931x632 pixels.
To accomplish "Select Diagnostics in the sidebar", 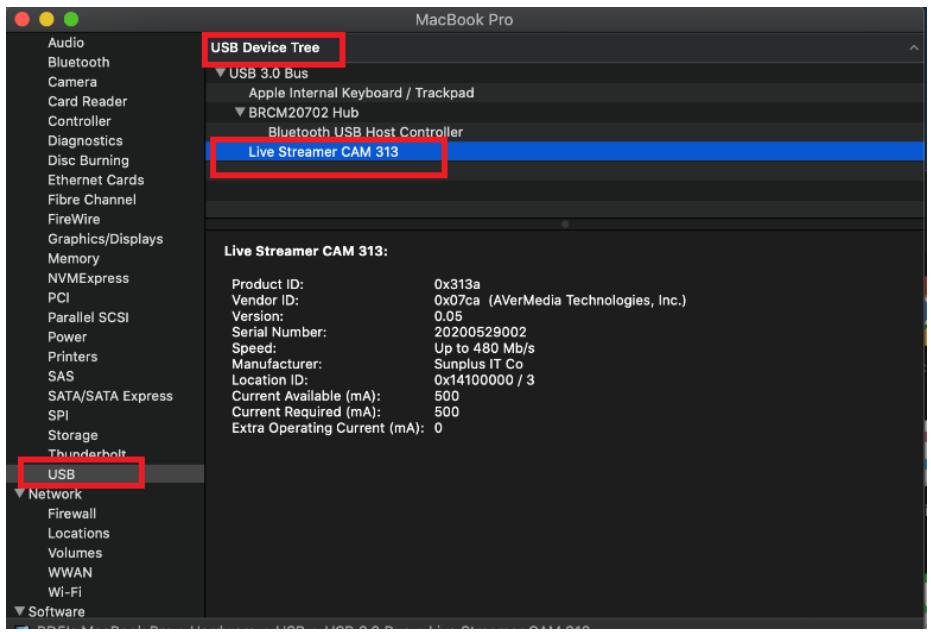I will [x=85, y=141].
